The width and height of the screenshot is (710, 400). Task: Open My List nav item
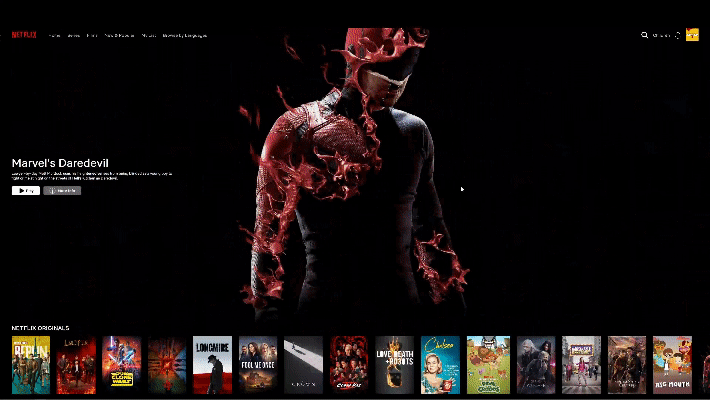(x=149, y=35)
